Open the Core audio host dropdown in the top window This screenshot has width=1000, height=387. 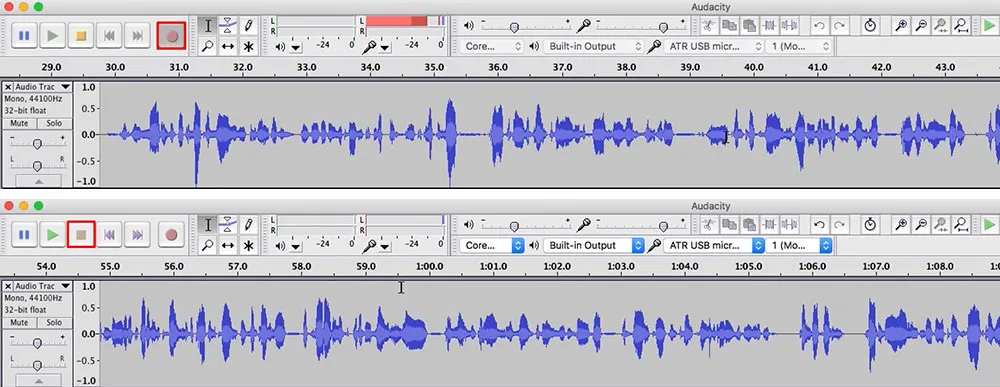(x=492, y=47)
